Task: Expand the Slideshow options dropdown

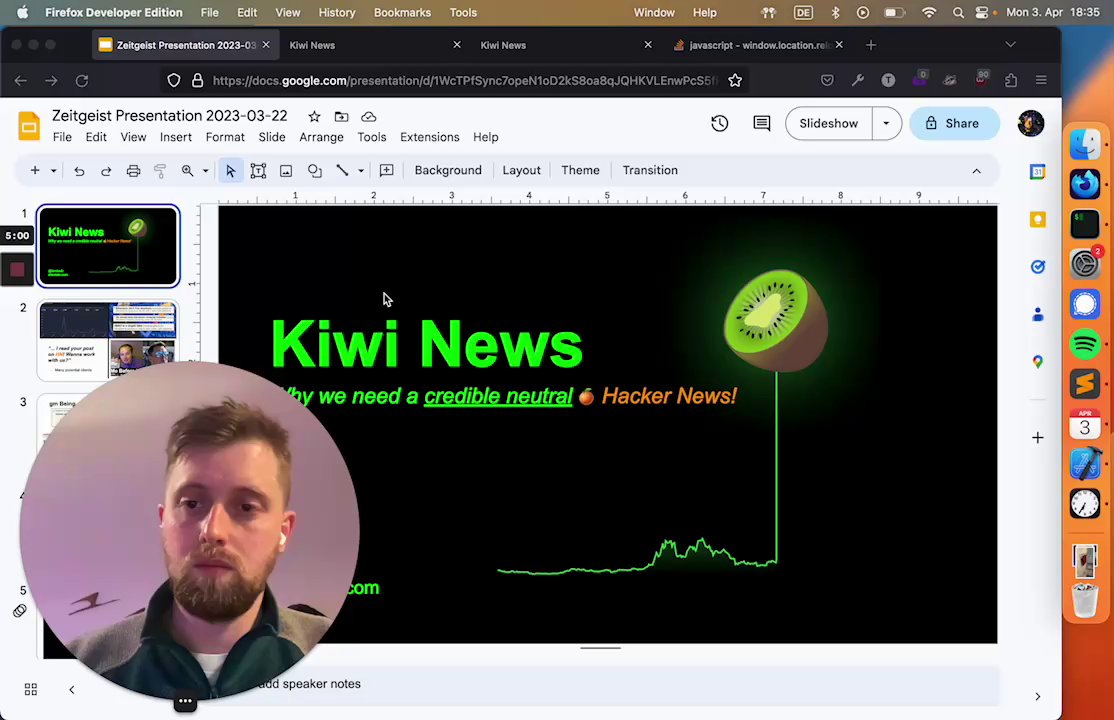Action: (x=886, y=124)
